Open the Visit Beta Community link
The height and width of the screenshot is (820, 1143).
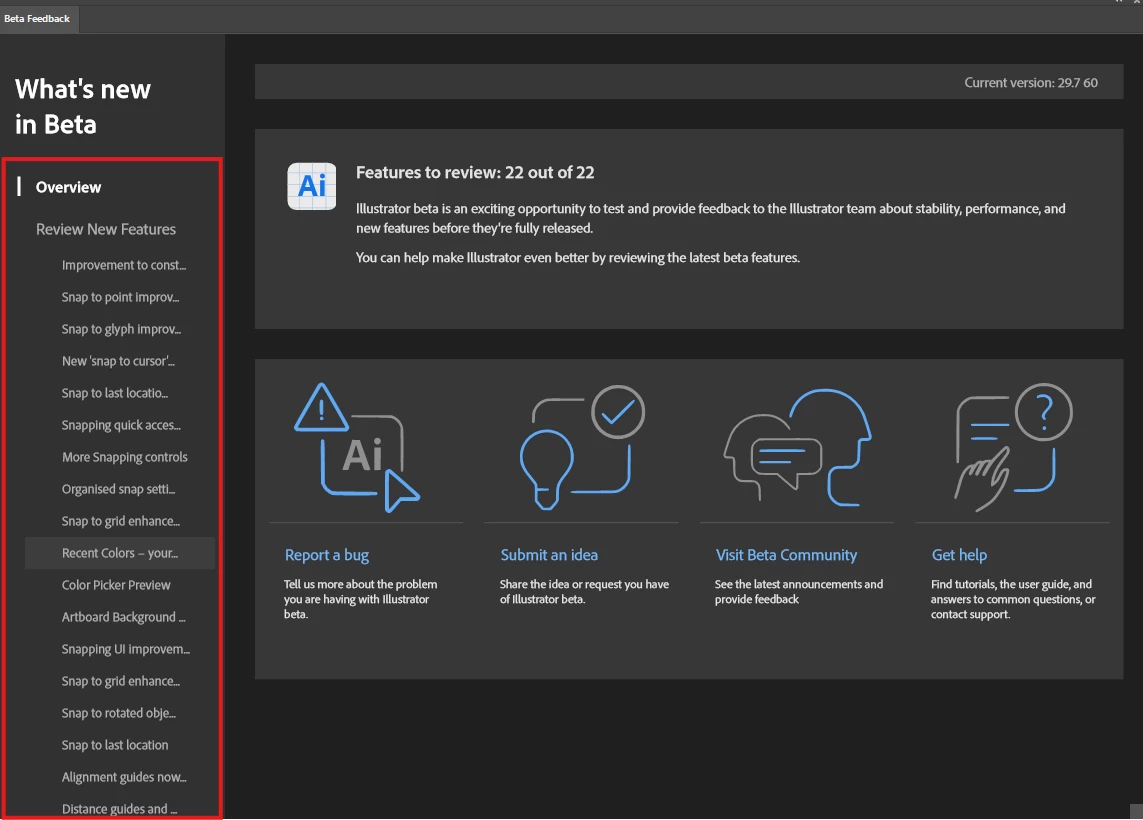point(786,555)
